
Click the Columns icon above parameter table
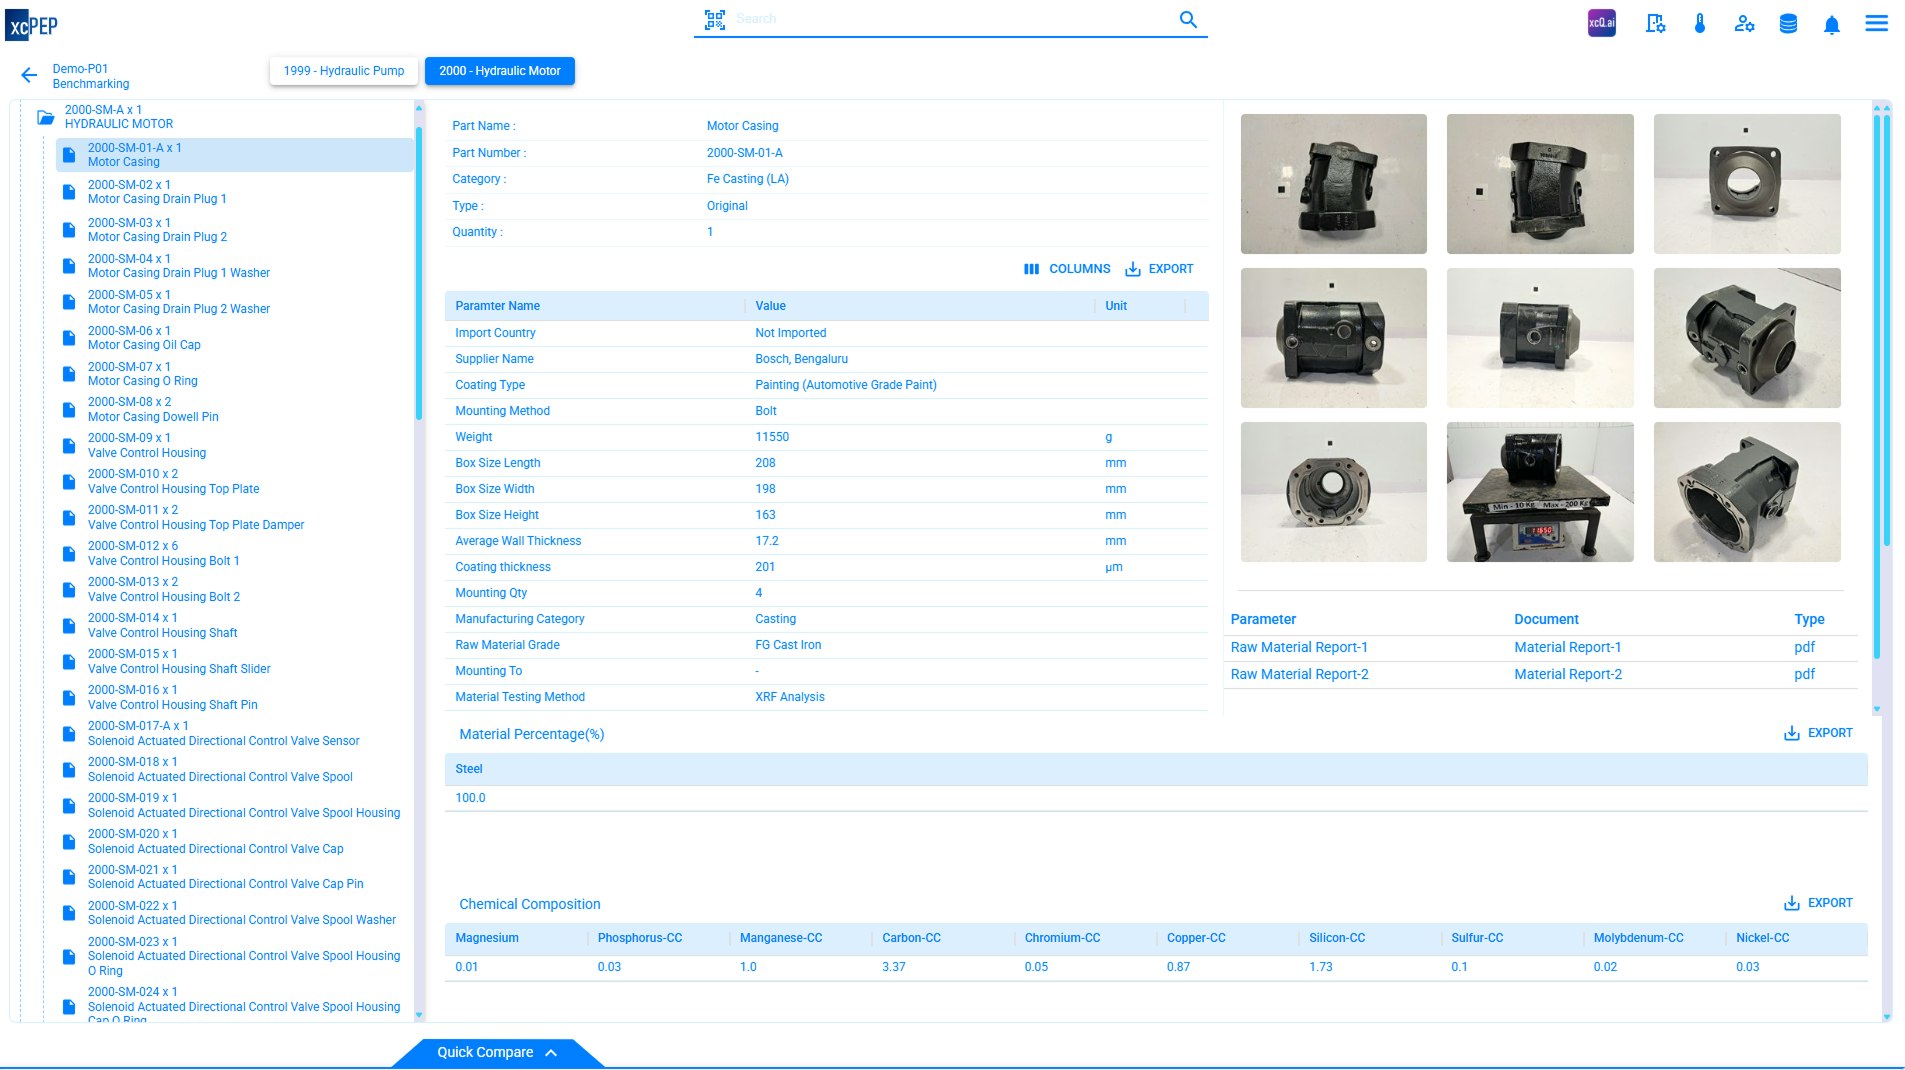click(1031, 269)
